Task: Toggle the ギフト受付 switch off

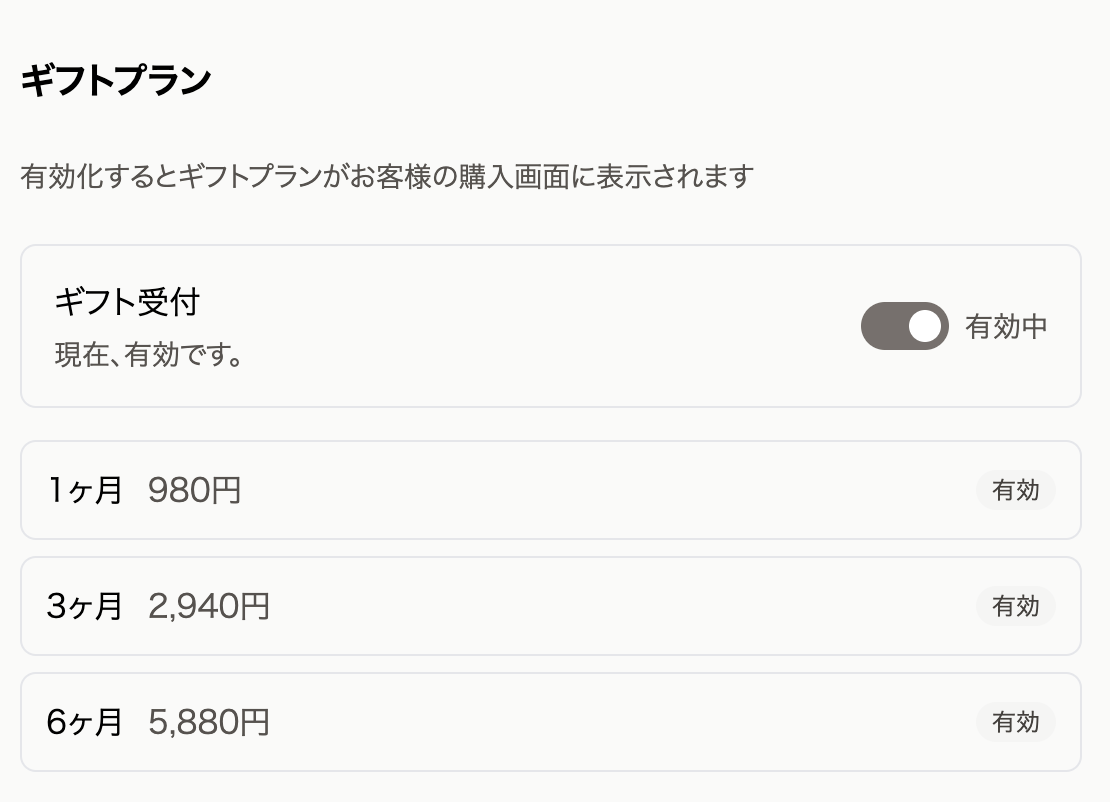Action: pos(903,326)
